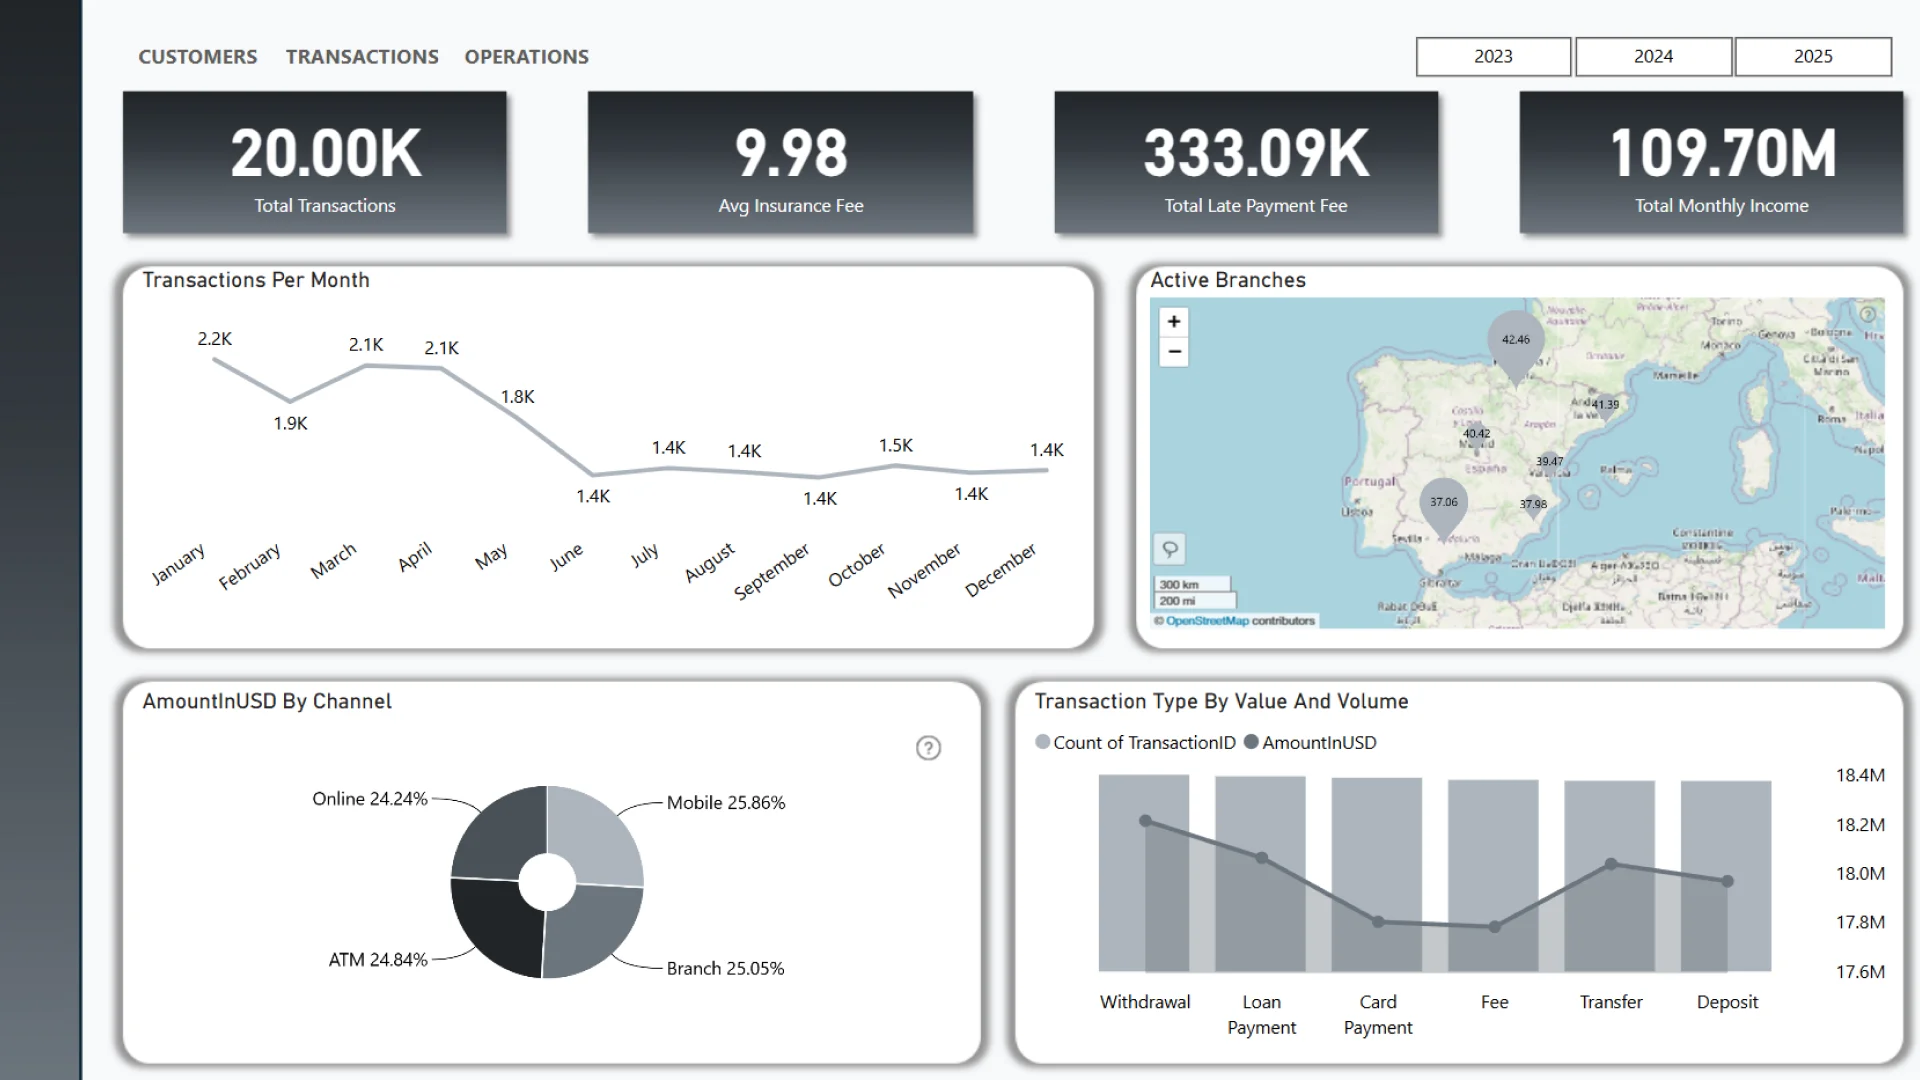Click the Loan Payment bar
The image size is (1920, 1080).
point(1260,874)
